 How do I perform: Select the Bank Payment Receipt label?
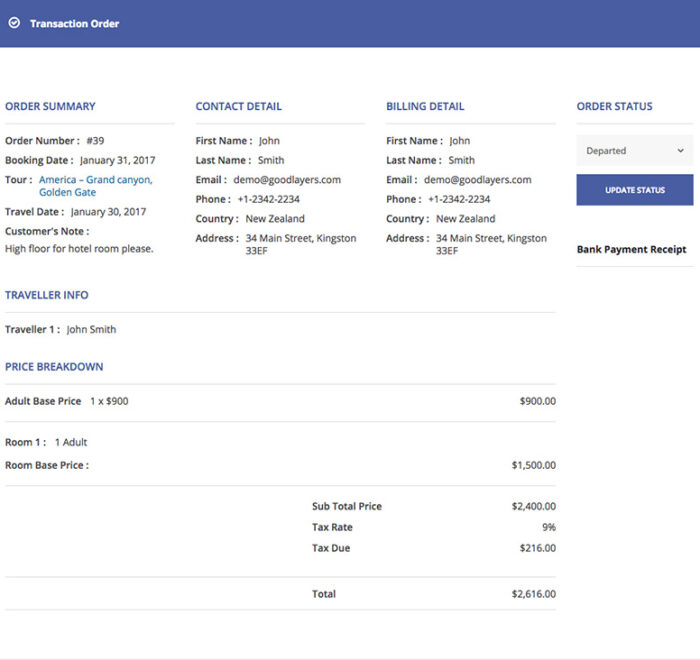[631, 249]
